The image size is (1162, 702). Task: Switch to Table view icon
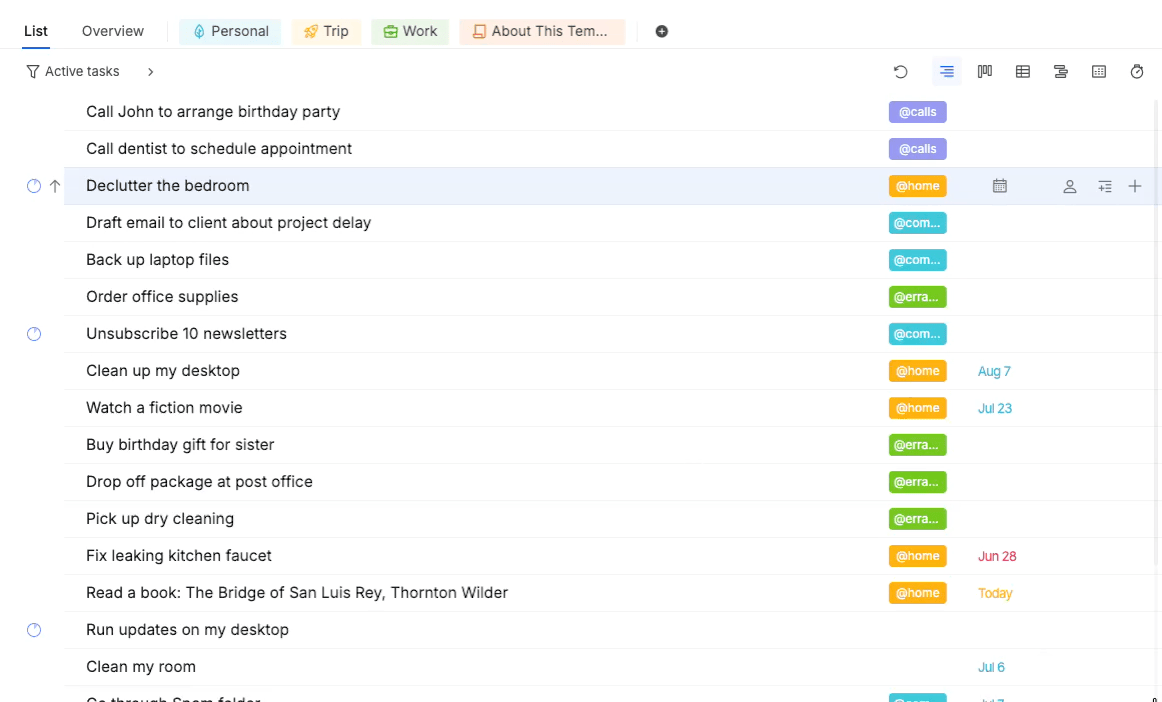pos(1023,72)
